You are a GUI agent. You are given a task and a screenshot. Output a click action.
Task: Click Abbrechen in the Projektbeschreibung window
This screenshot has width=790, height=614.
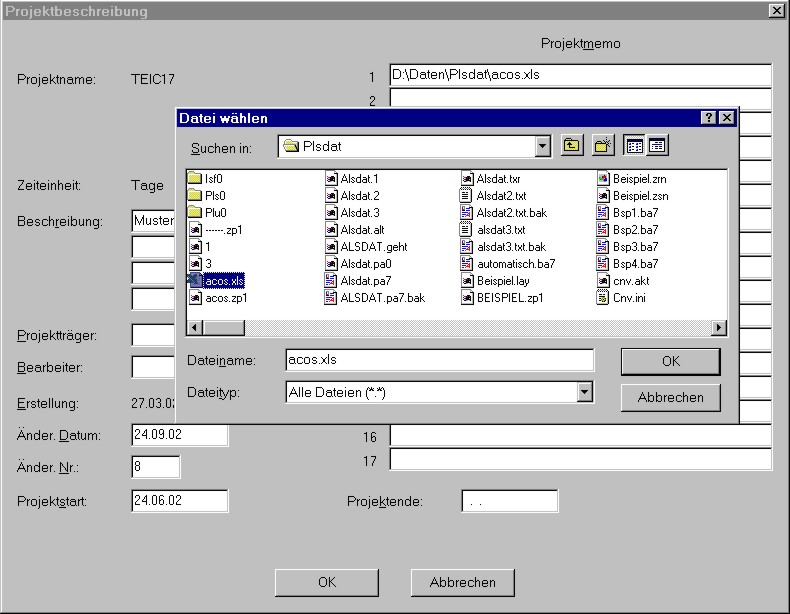[x=463, y=582]
